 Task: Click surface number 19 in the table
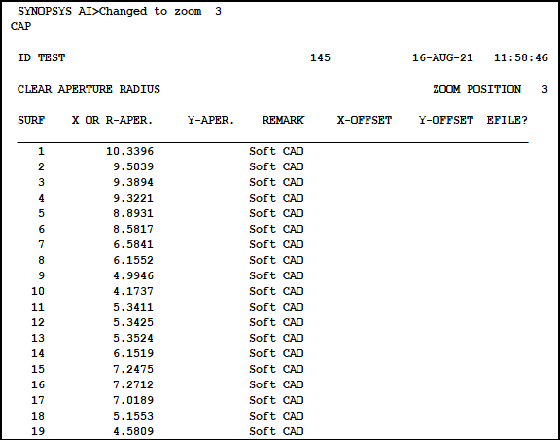pos(38,431)
